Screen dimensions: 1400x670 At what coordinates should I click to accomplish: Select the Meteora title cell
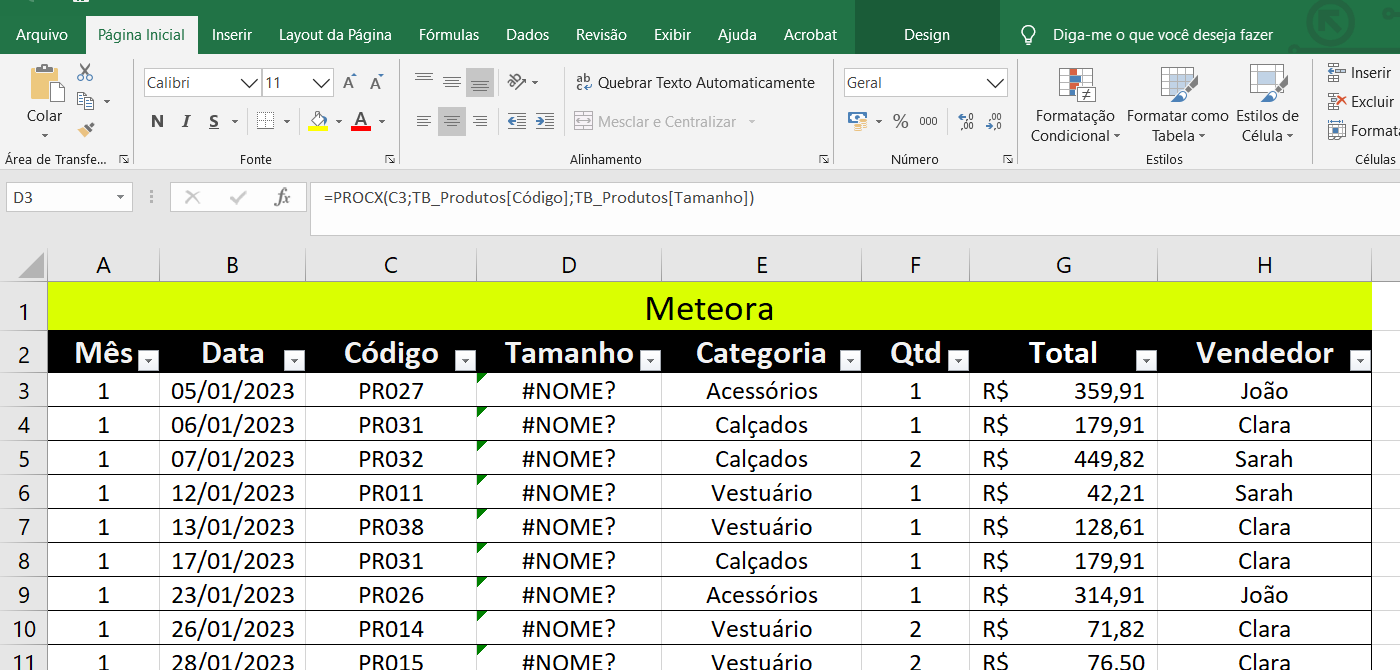[x=709, y=307]
